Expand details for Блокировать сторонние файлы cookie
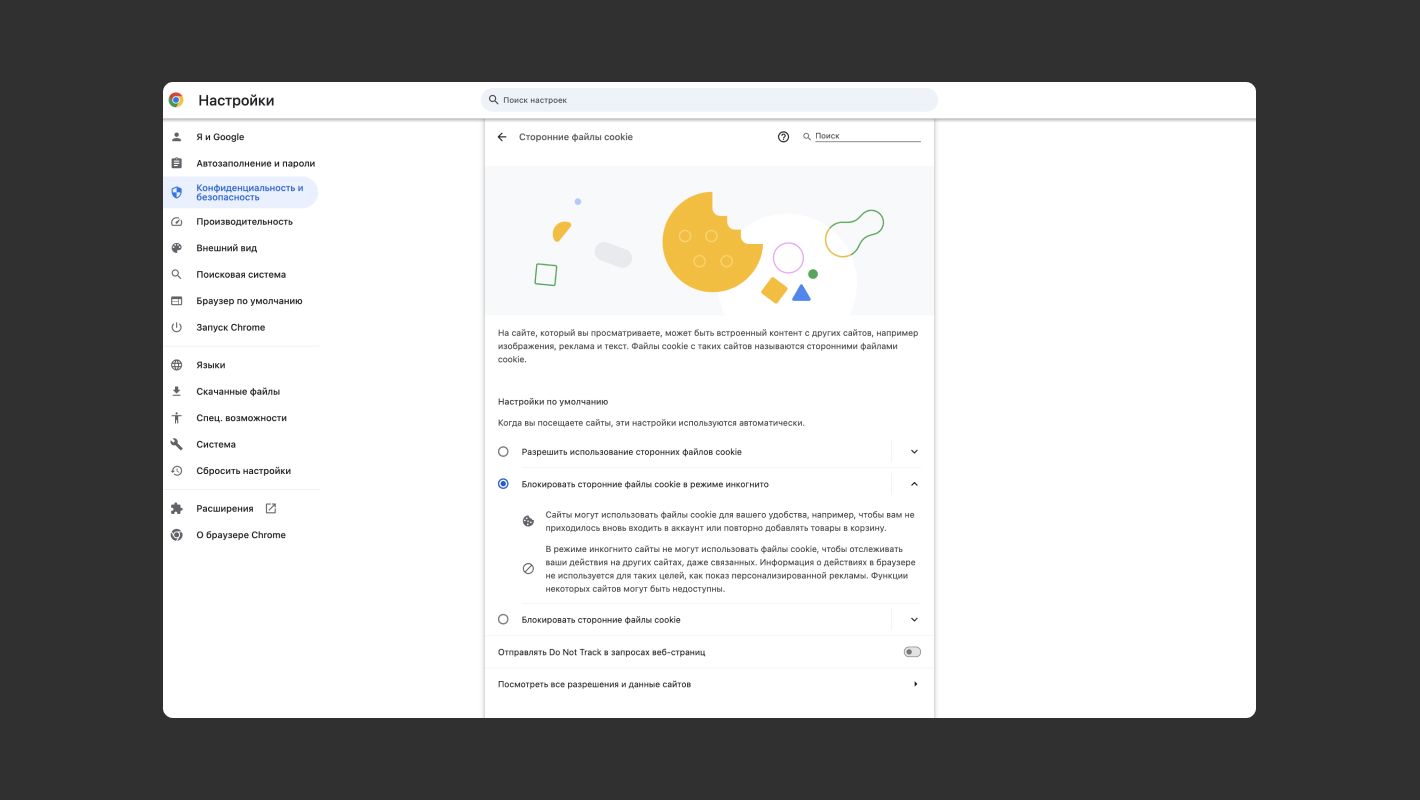1420x800 pixels. 913,619
